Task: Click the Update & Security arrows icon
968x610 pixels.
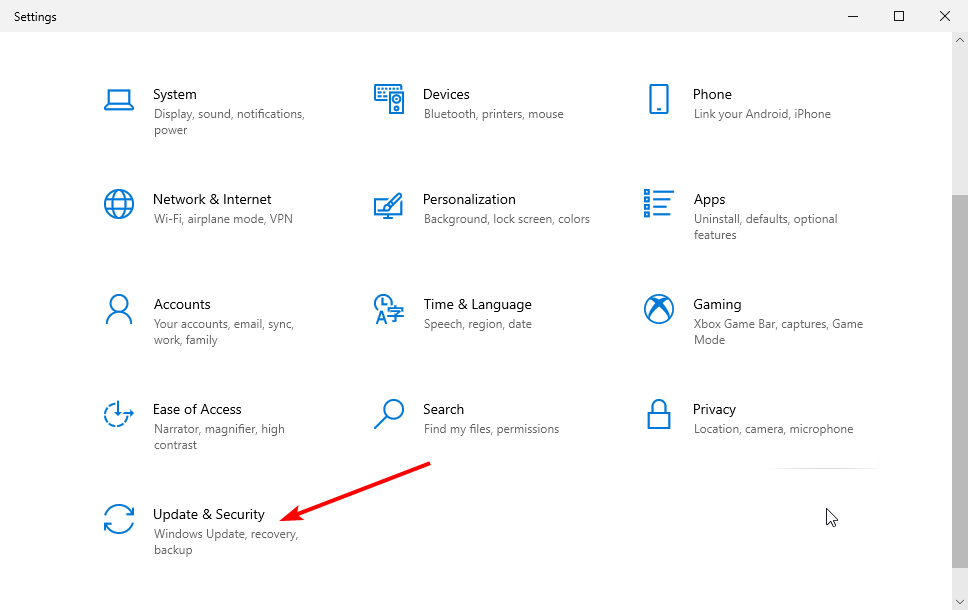Action: pos(119,519)
